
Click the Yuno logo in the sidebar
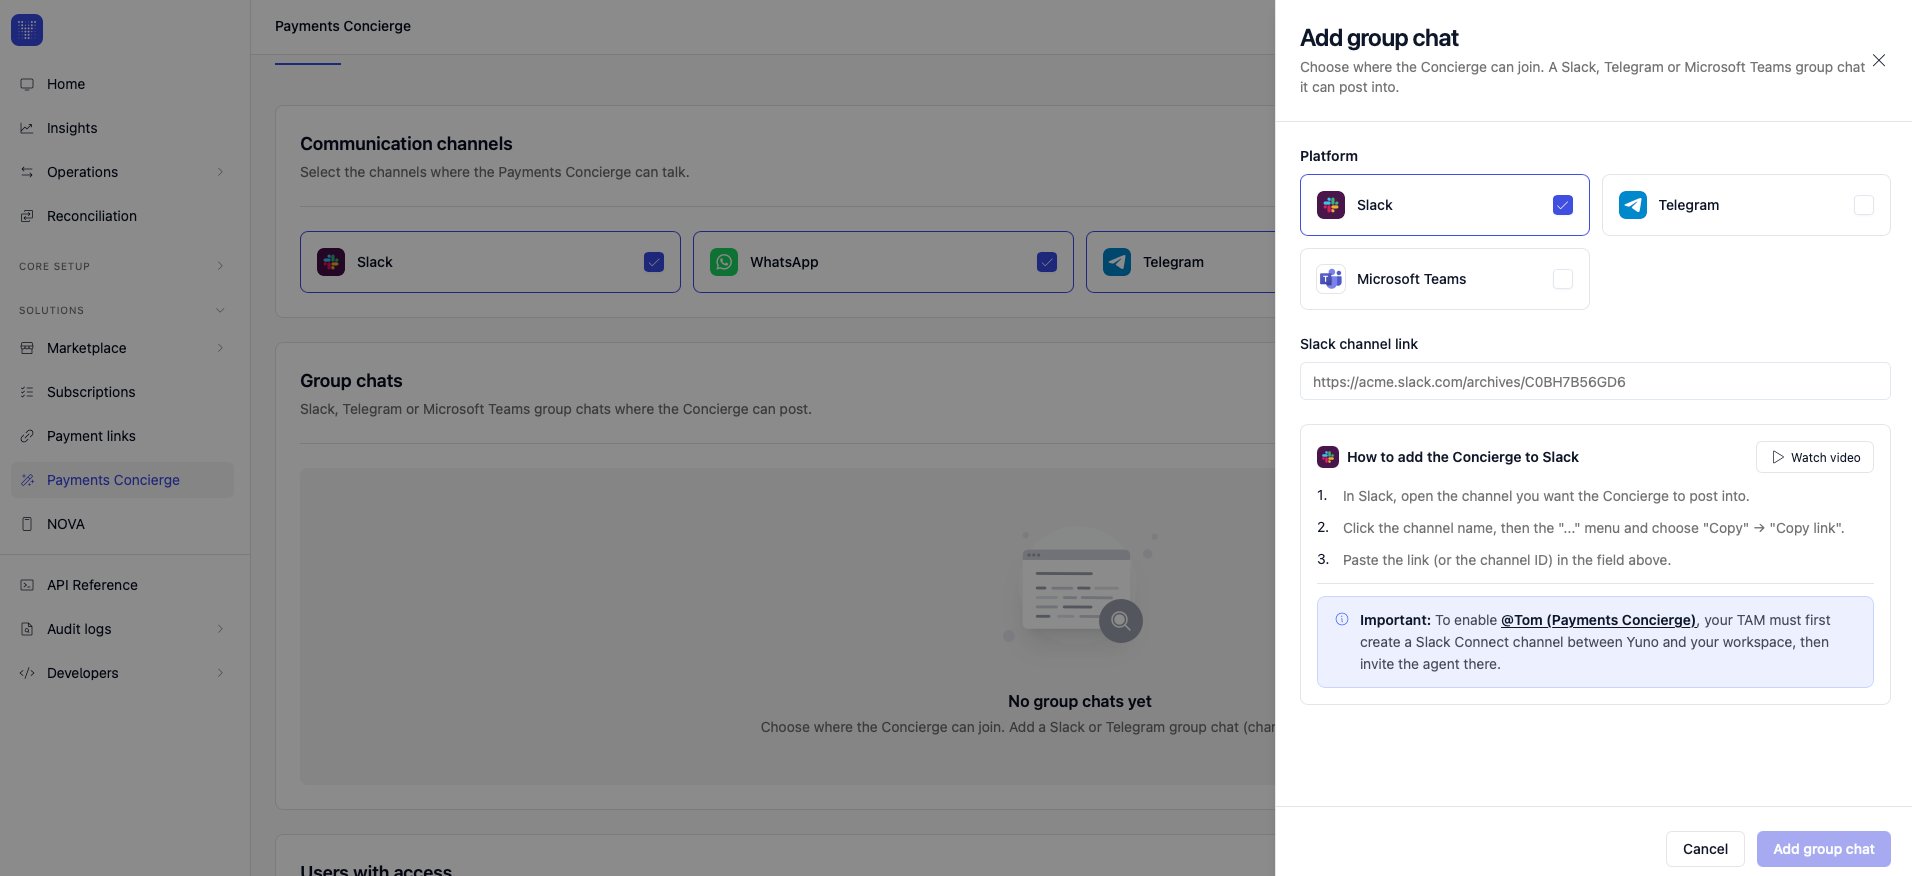[27, 30]
